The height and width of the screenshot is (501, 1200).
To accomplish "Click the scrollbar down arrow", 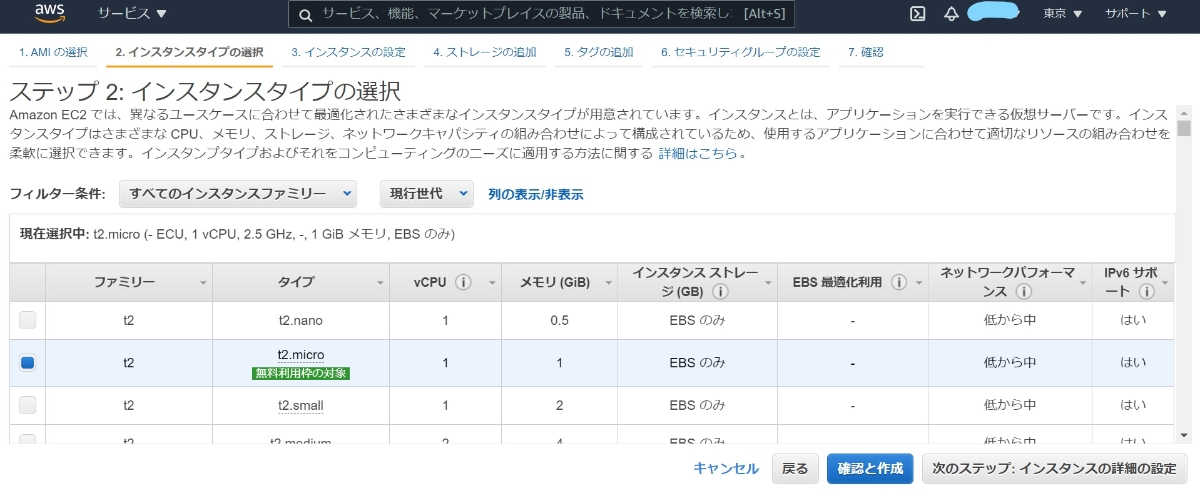I will 1184,436.
